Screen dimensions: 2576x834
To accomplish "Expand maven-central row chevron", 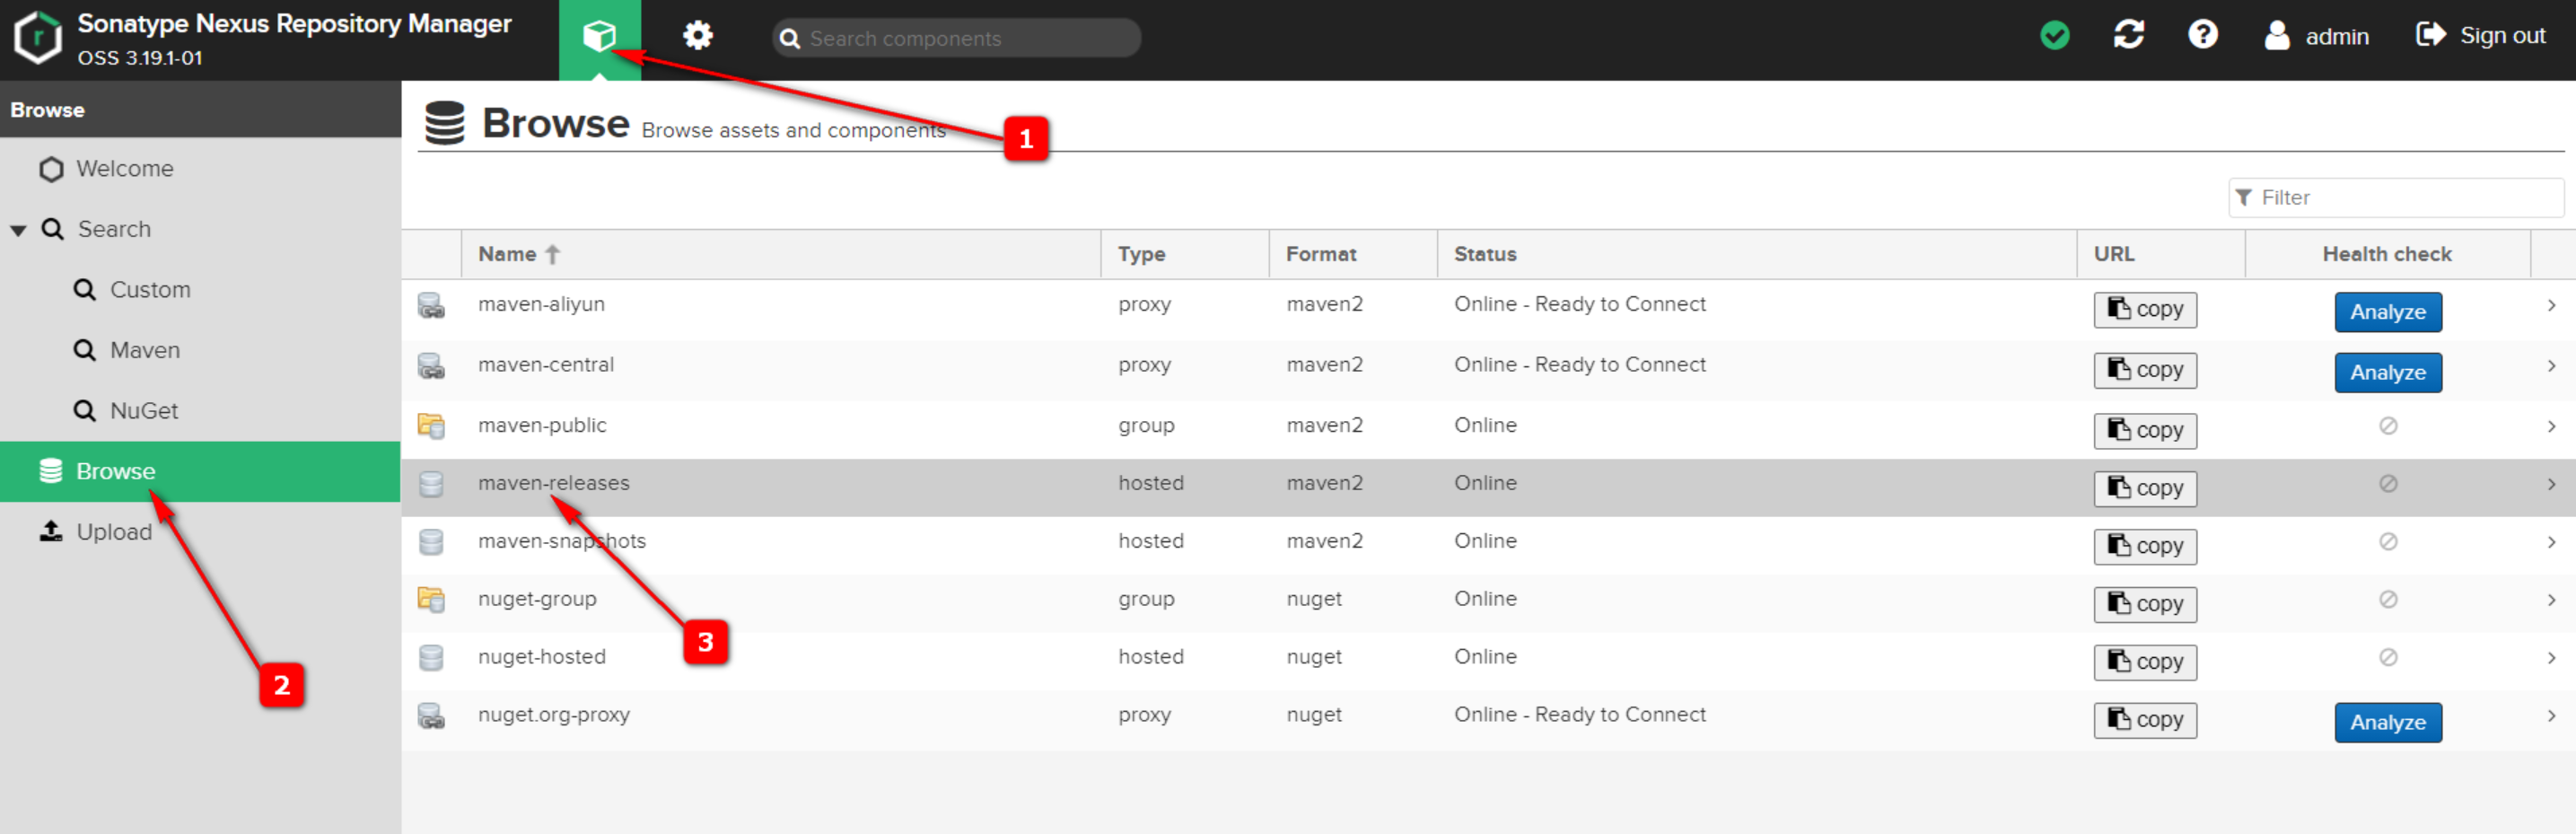I will [x=2551, y=367].
